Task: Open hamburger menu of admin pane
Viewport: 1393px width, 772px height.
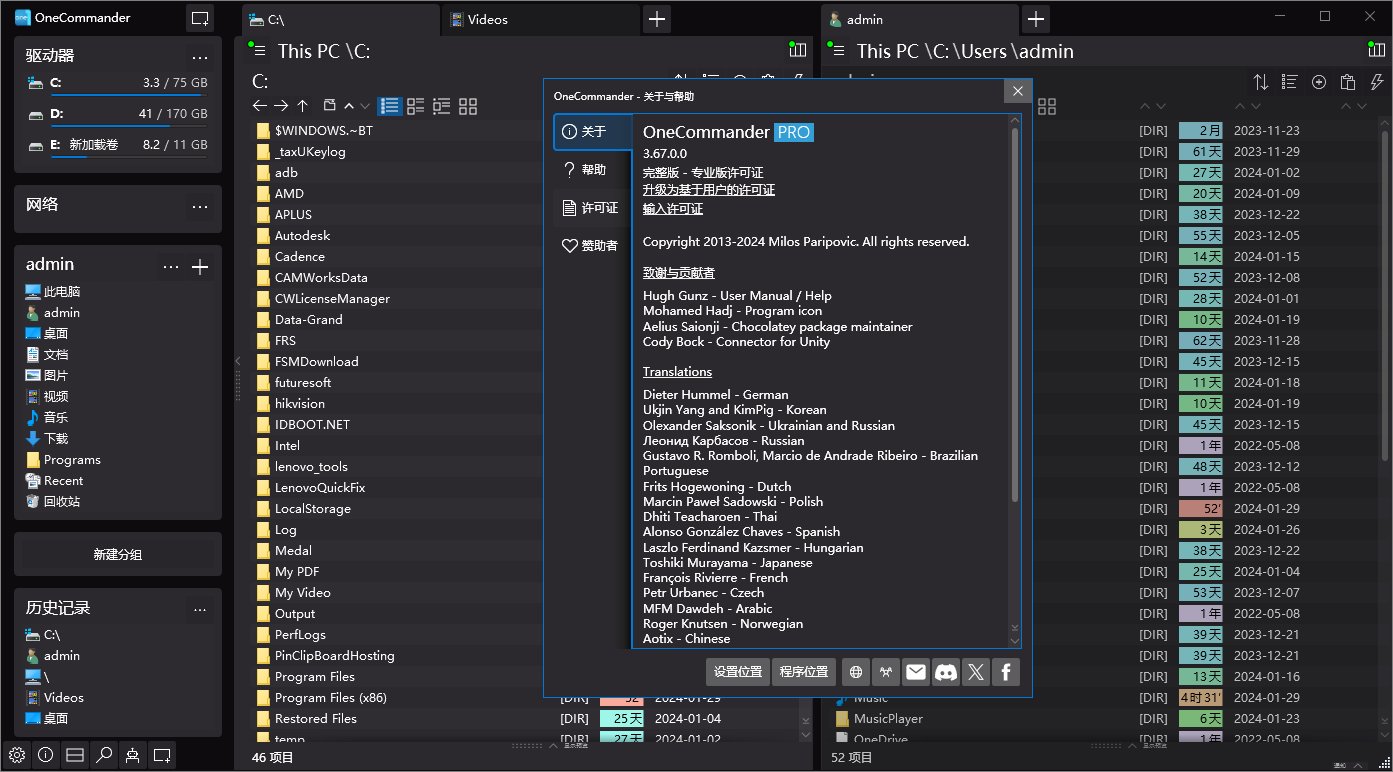Action: pos(838,51)
